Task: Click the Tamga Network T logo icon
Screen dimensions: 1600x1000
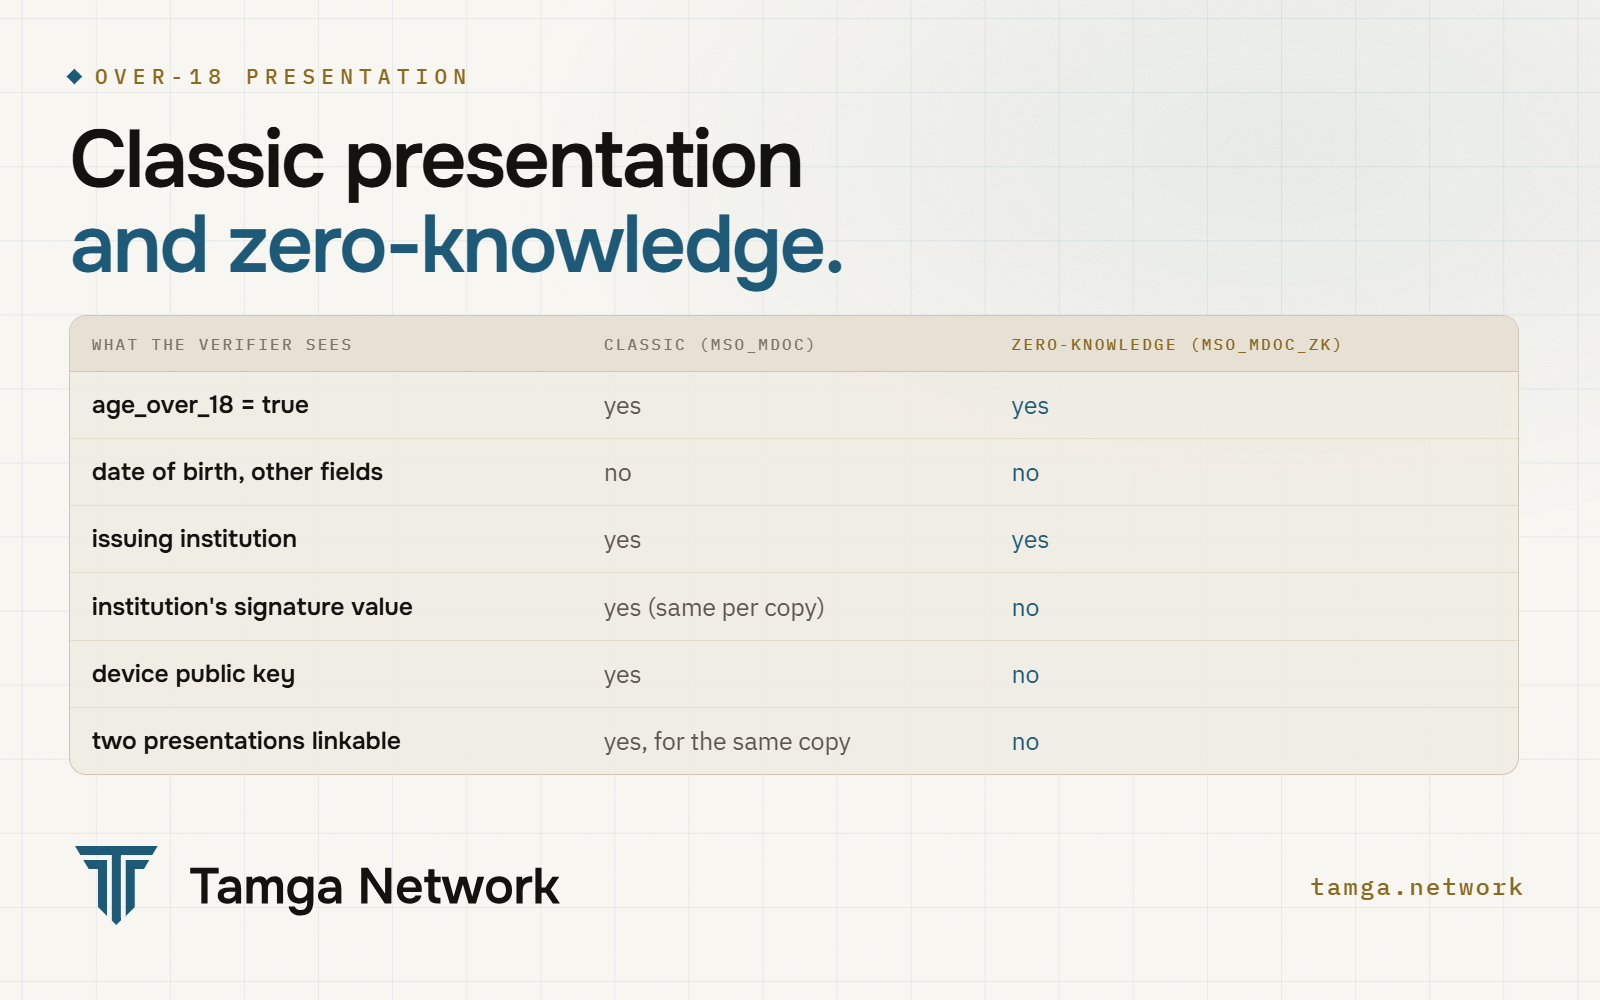Action: [x=116, y=885]
